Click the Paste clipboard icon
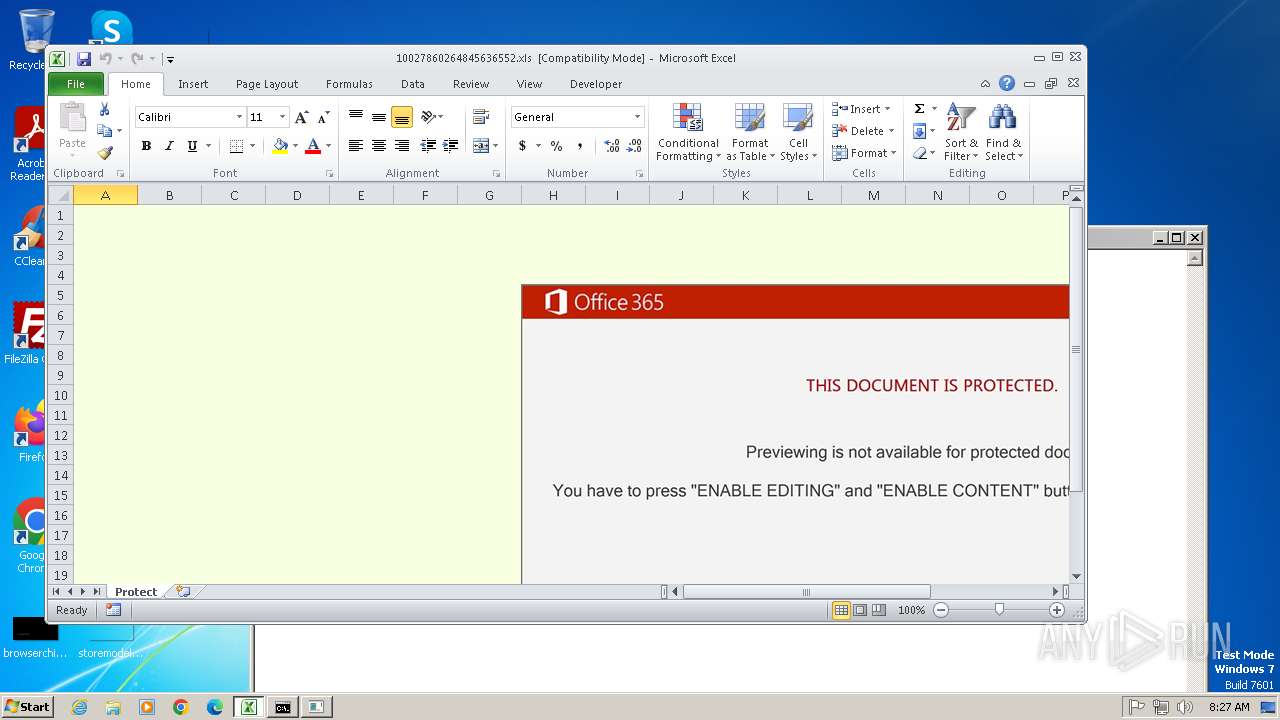 (72, 118)
